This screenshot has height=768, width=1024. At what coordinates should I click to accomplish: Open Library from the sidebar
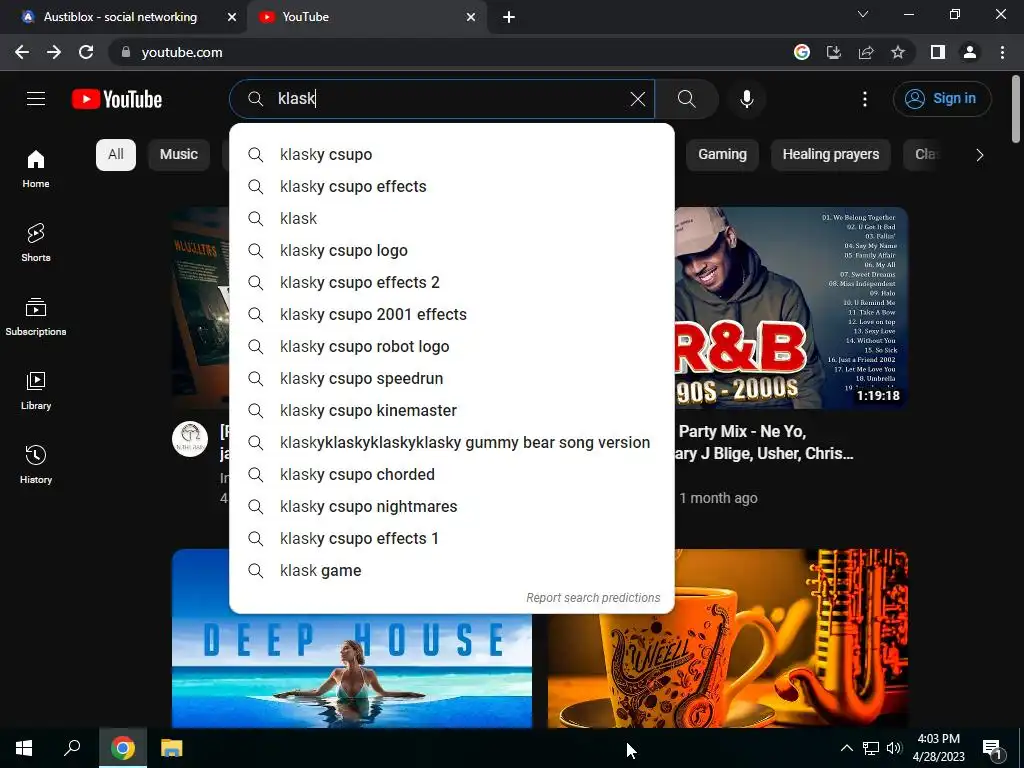pos(36,391)
